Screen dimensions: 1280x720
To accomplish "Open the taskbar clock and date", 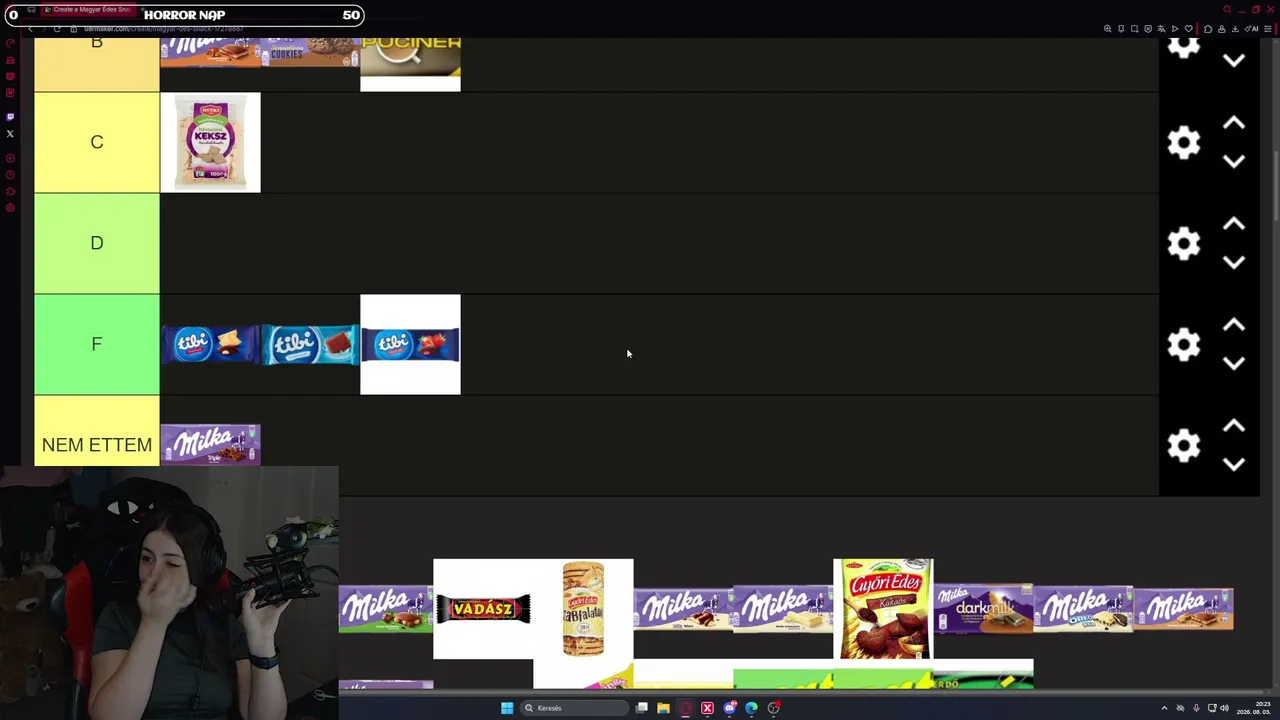I will 1254,708.
